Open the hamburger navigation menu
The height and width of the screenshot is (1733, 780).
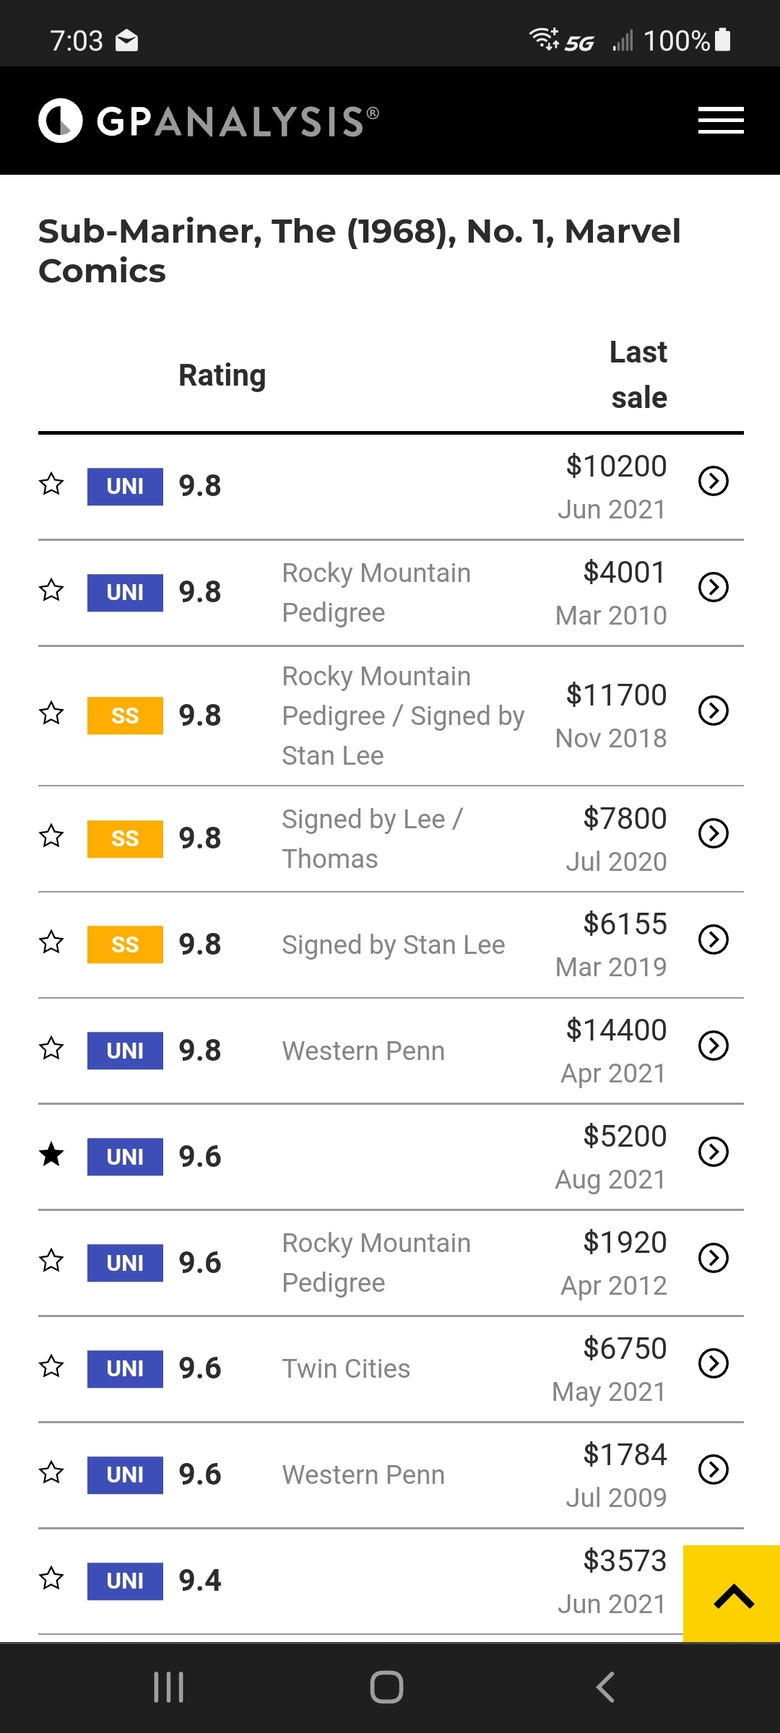(x=720, y=121)
